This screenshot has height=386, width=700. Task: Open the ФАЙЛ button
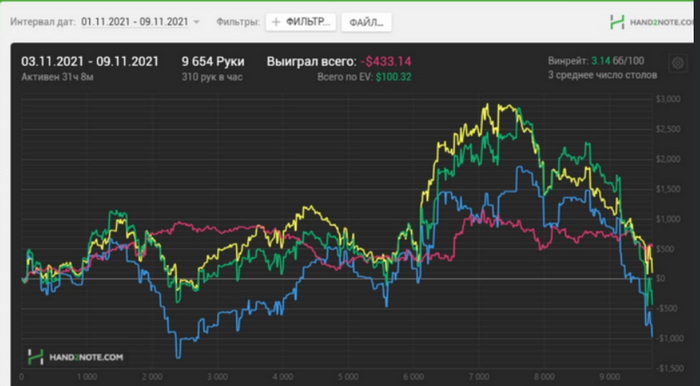[367, 22]
